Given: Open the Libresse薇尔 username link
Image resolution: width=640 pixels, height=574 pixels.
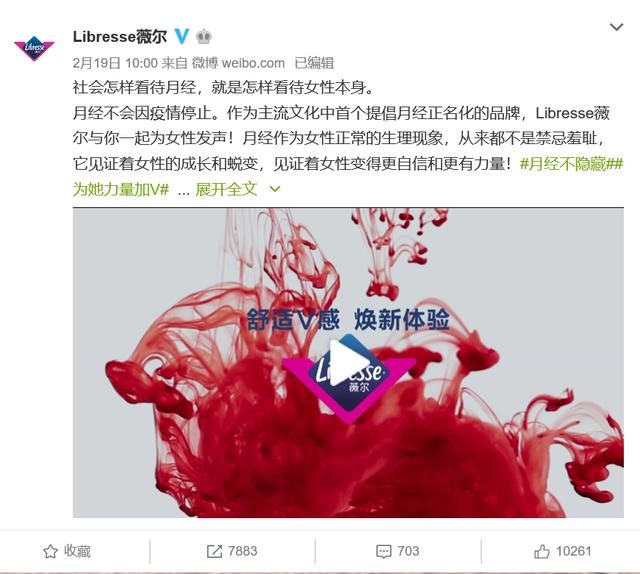Looking at the screenshot, I should pos(120,37).
